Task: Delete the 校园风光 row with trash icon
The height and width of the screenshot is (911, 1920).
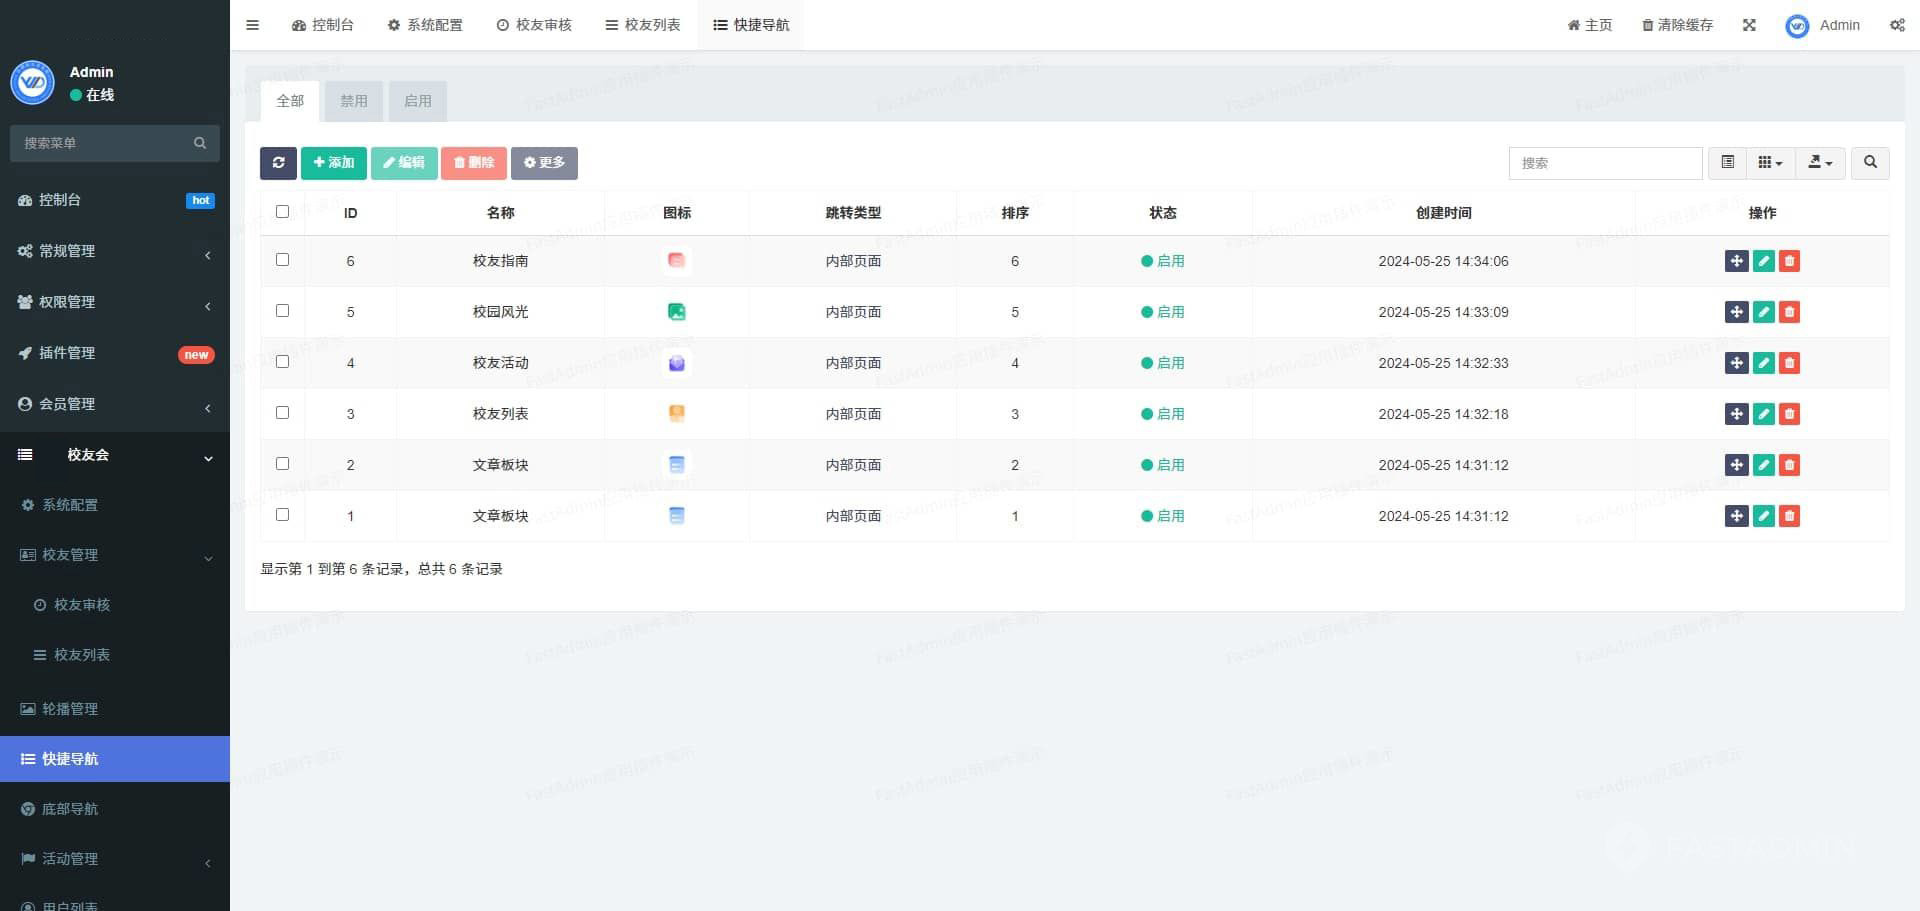Action: [1790, 312]
